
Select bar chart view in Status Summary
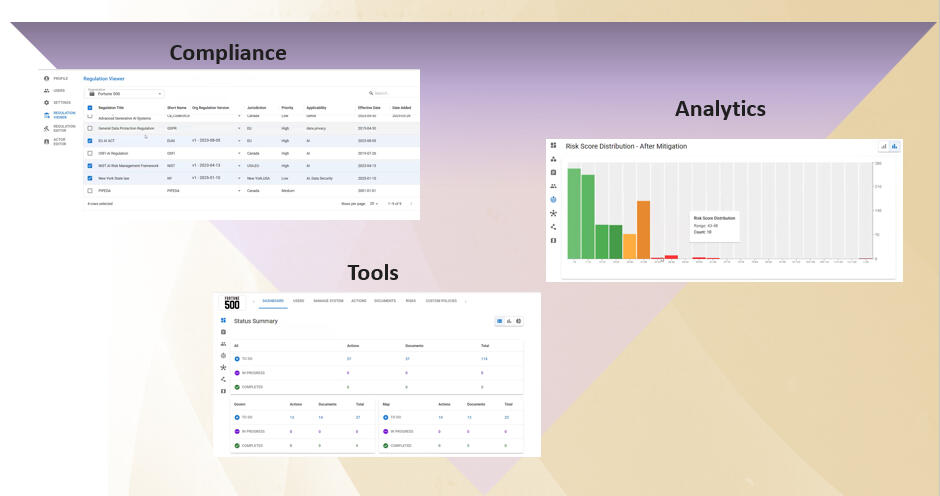(x=509, y=321)
